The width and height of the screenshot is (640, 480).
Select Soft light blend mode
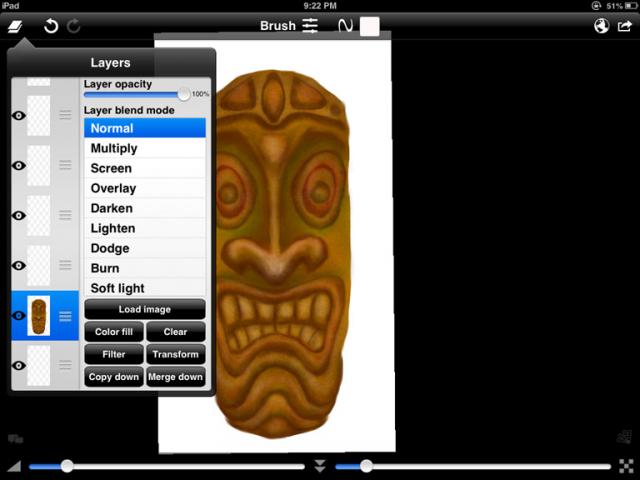[119, 288]
